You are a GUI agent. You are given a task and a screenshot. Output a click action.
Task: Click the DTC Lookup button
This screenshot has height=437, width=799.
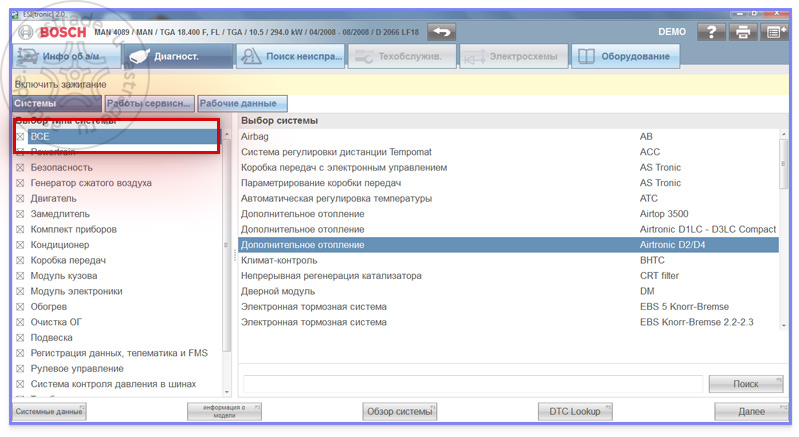(575, 412)
